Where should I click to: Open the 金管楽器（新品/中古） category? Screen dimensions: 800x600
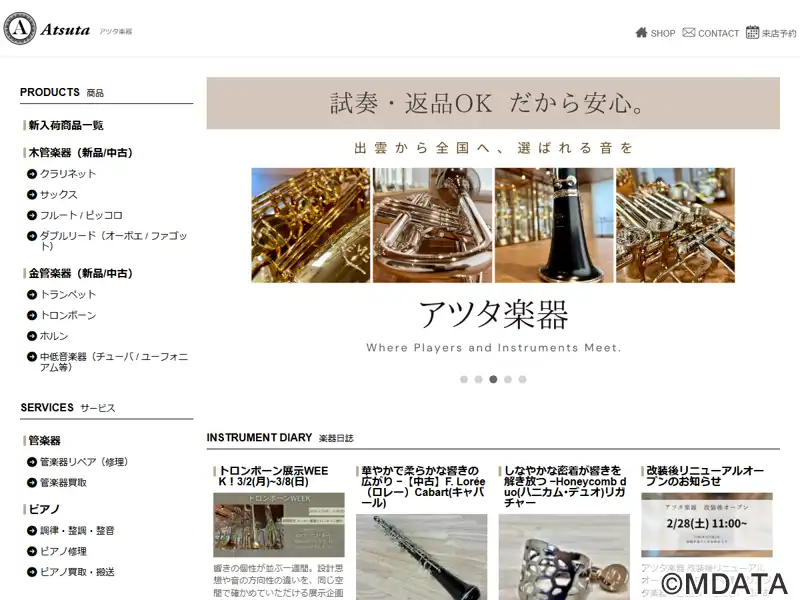pyautogui.click(x=80, y=273)
